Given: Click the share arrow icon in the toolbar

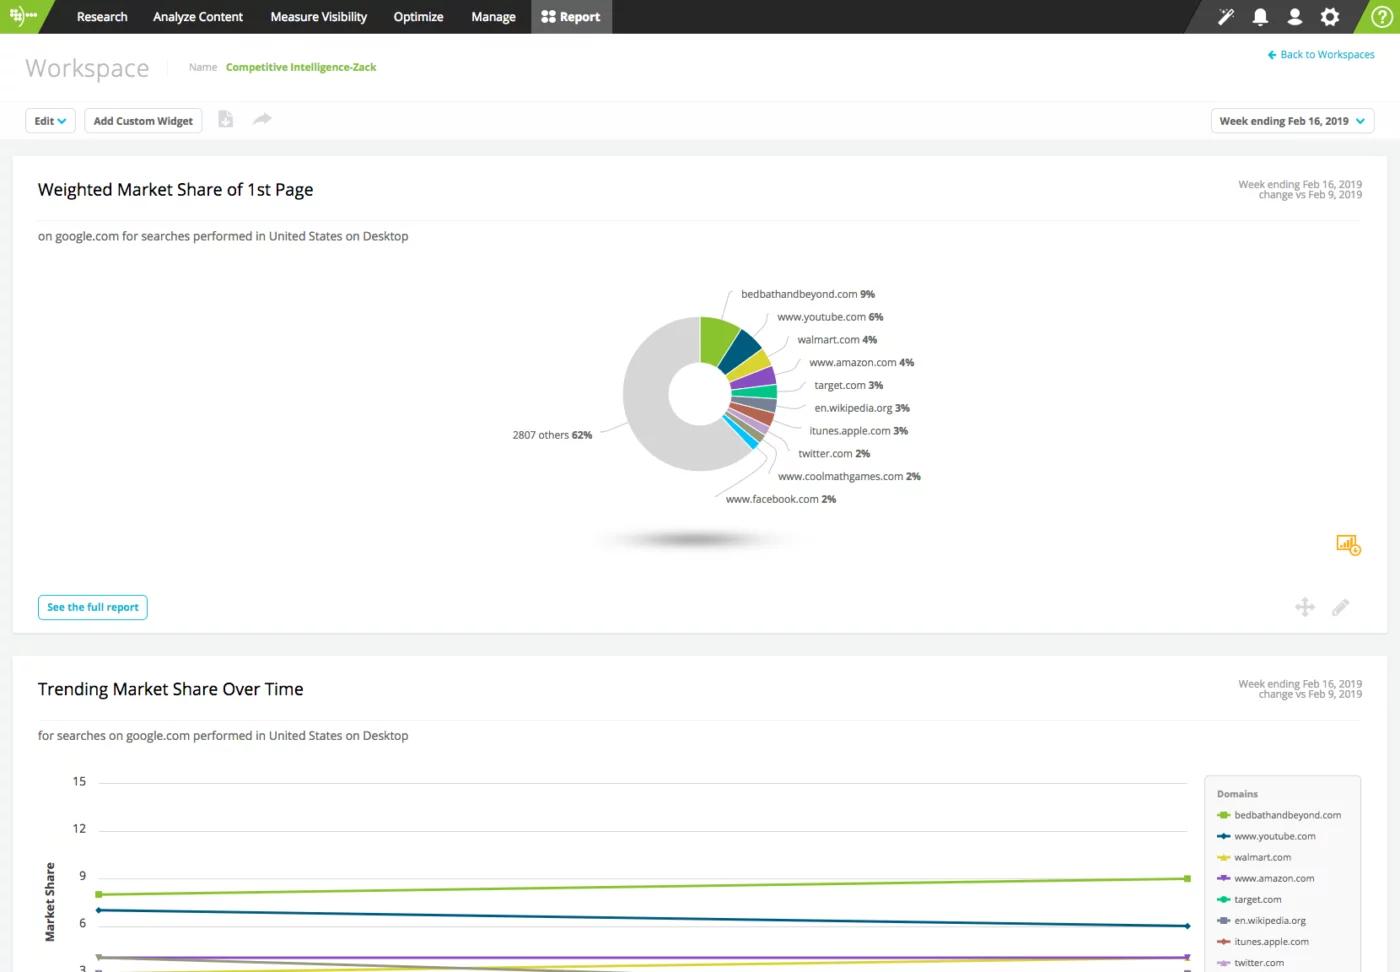Looking at the screenshot, I should [x=262, y=119].
